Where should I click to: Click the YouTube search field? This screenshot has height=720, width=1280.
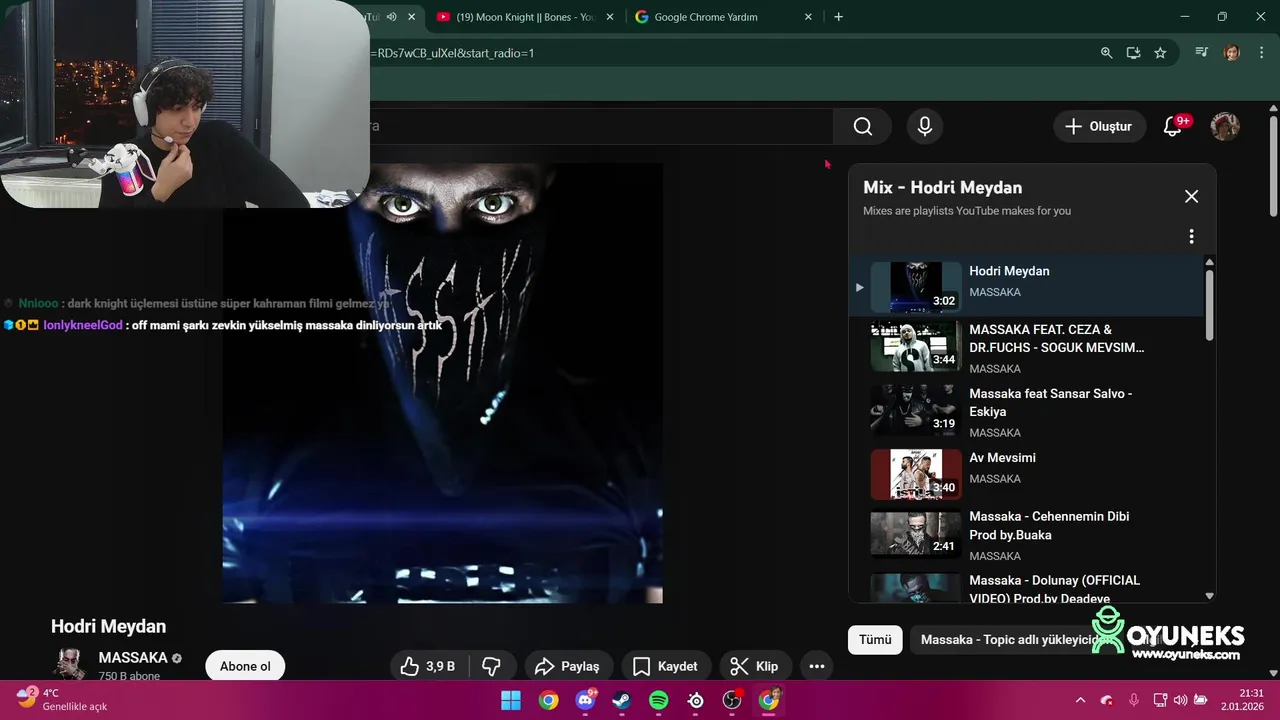click(x=600, y=126)
